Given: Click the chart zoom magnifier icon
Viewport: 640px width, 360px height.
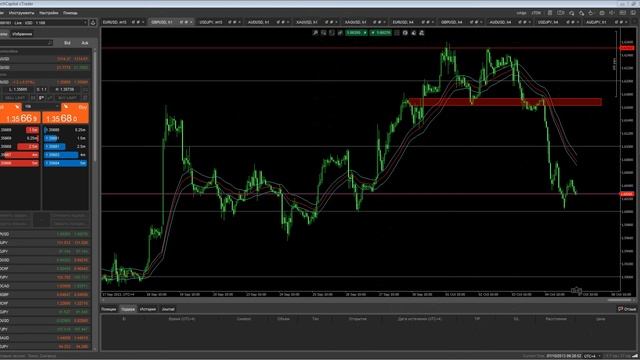Looking at the screenshot, I should 316,33.
